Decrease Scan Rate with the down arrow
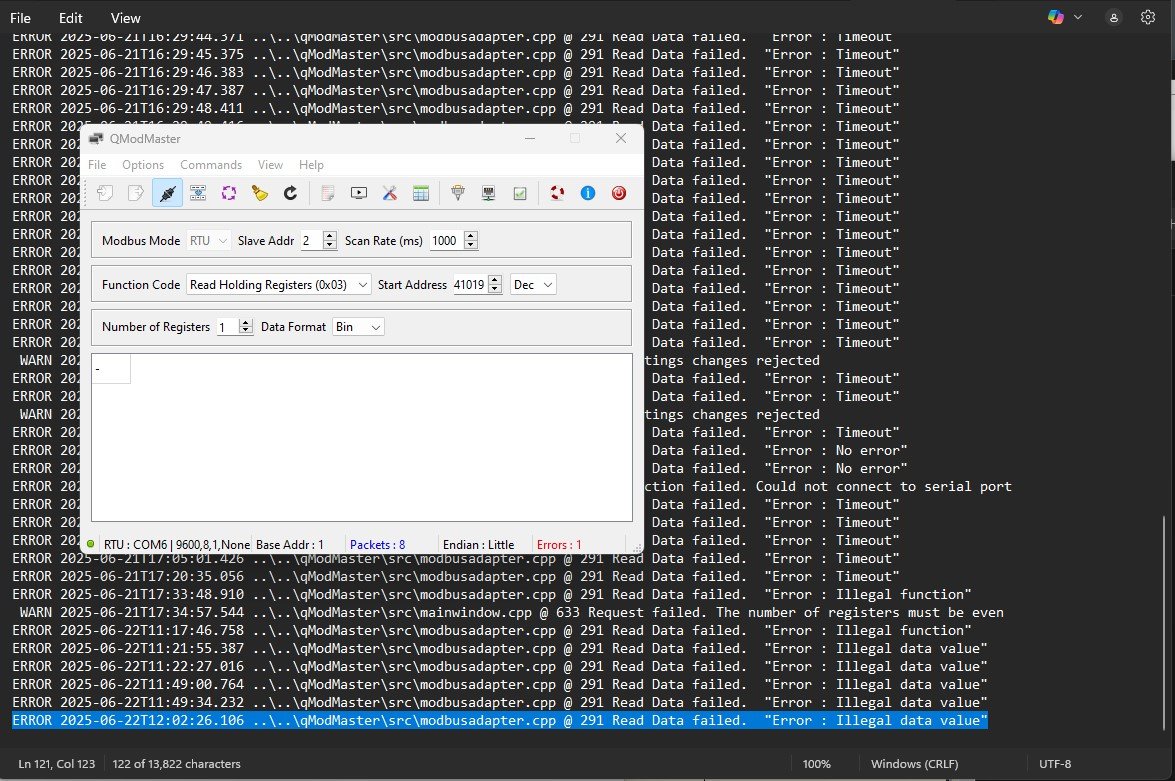The height and width of the screenshot is (781, 1175). [x=471, y=245]
